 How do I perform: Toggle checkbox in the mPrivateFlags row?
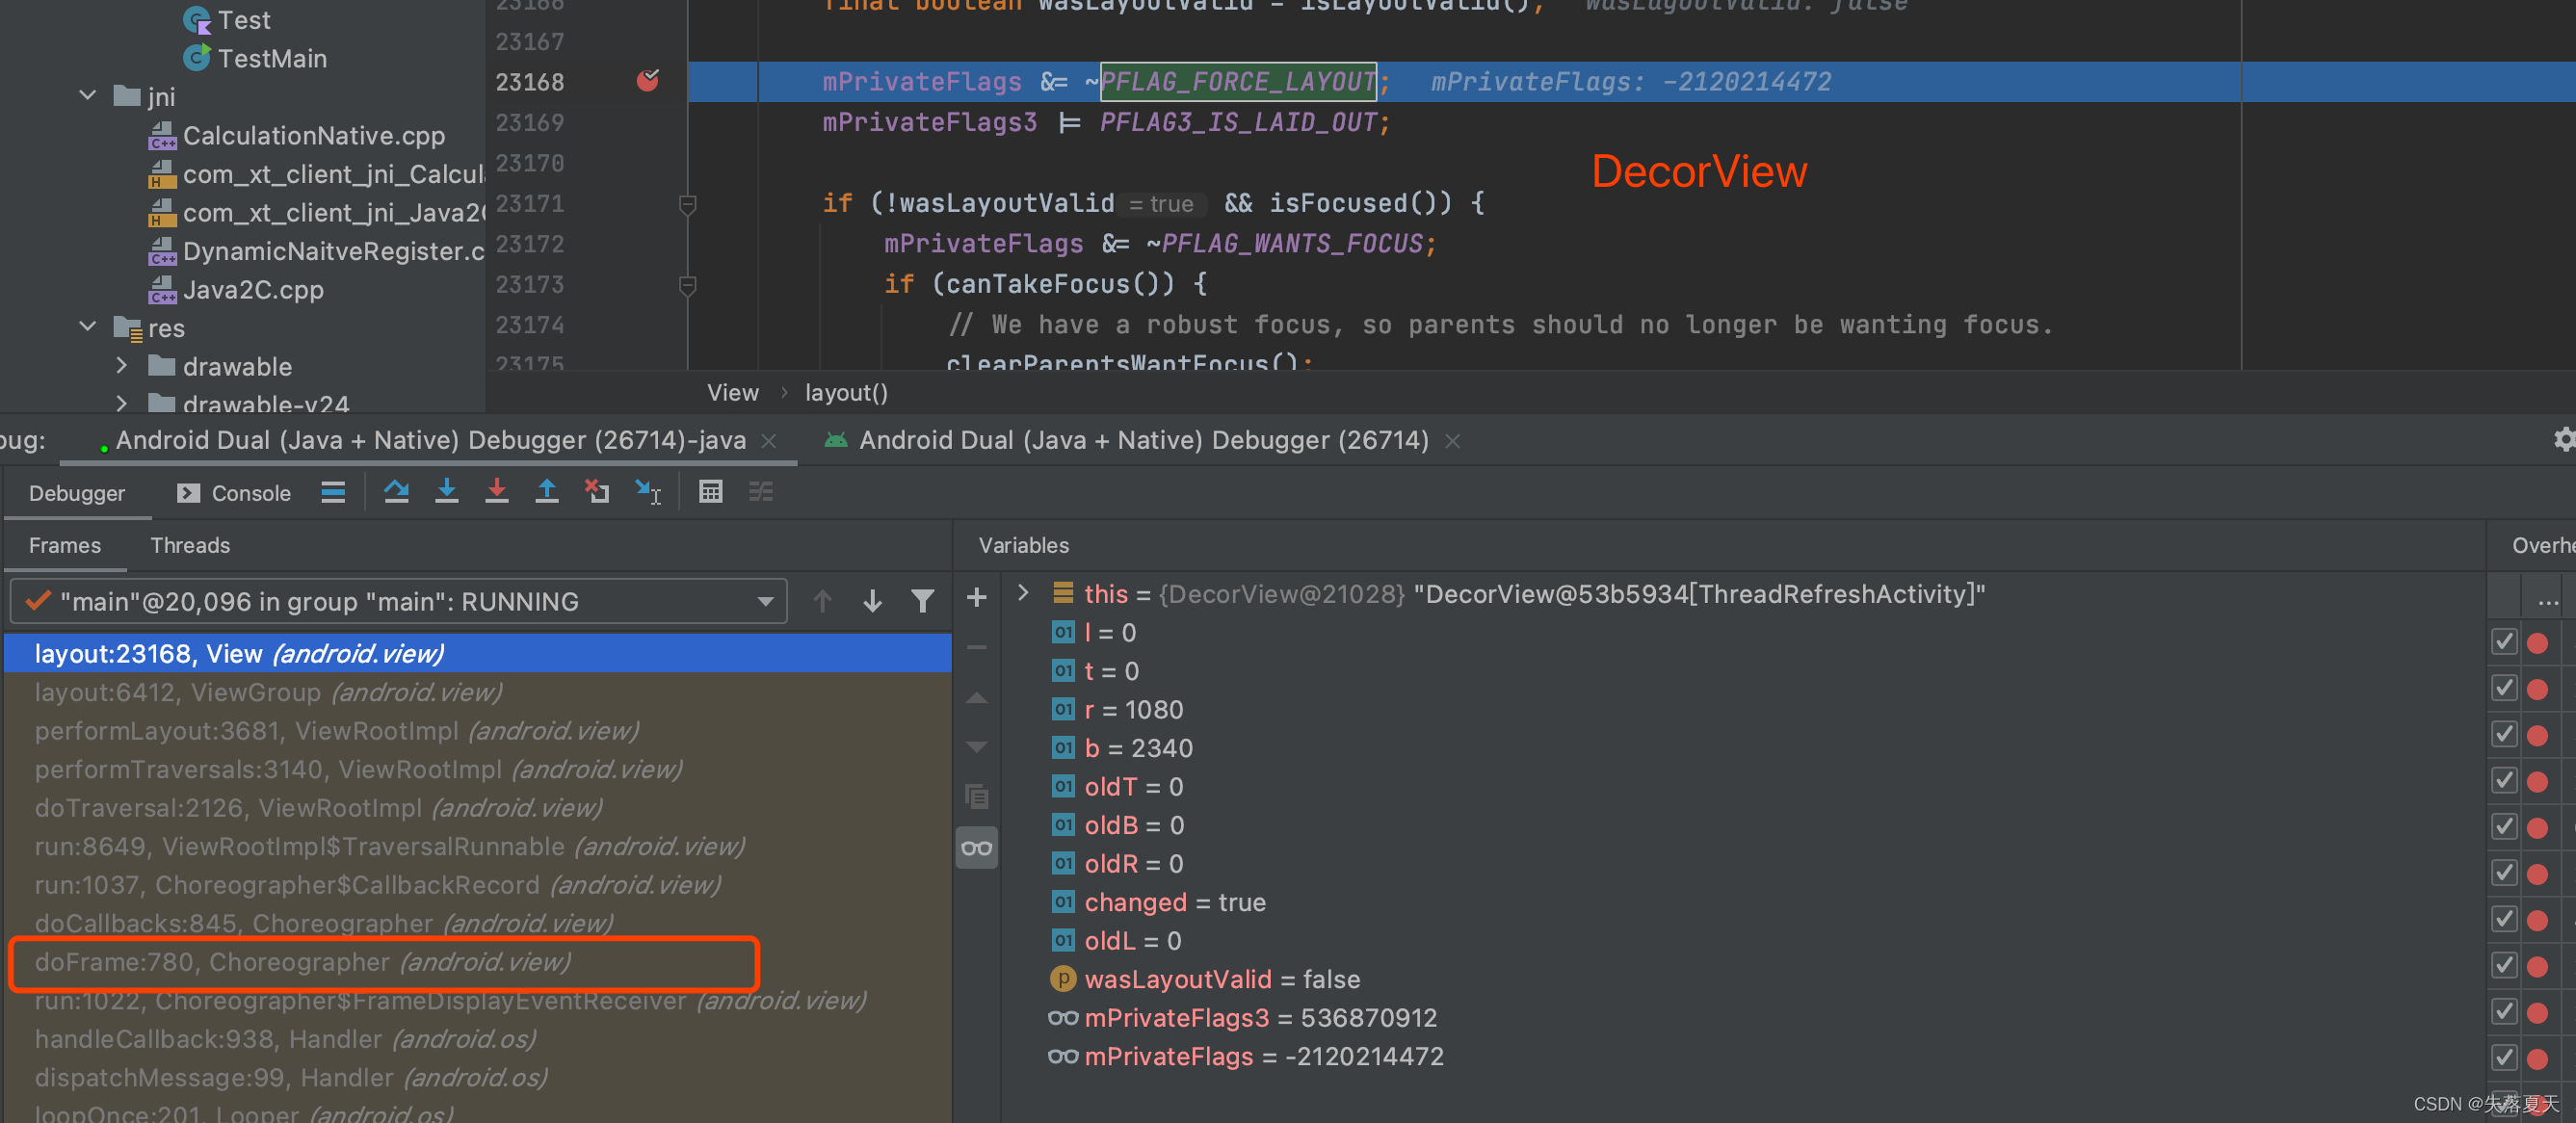(x=2503, y=1057)
